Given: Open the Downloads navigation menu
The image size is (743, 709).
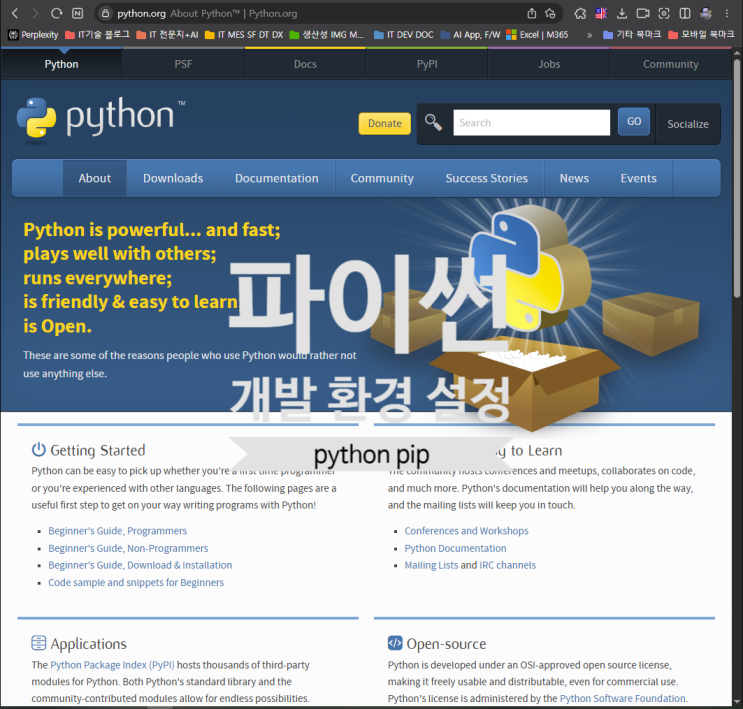Looking at the screenshot, I should [x=173, y=178].
